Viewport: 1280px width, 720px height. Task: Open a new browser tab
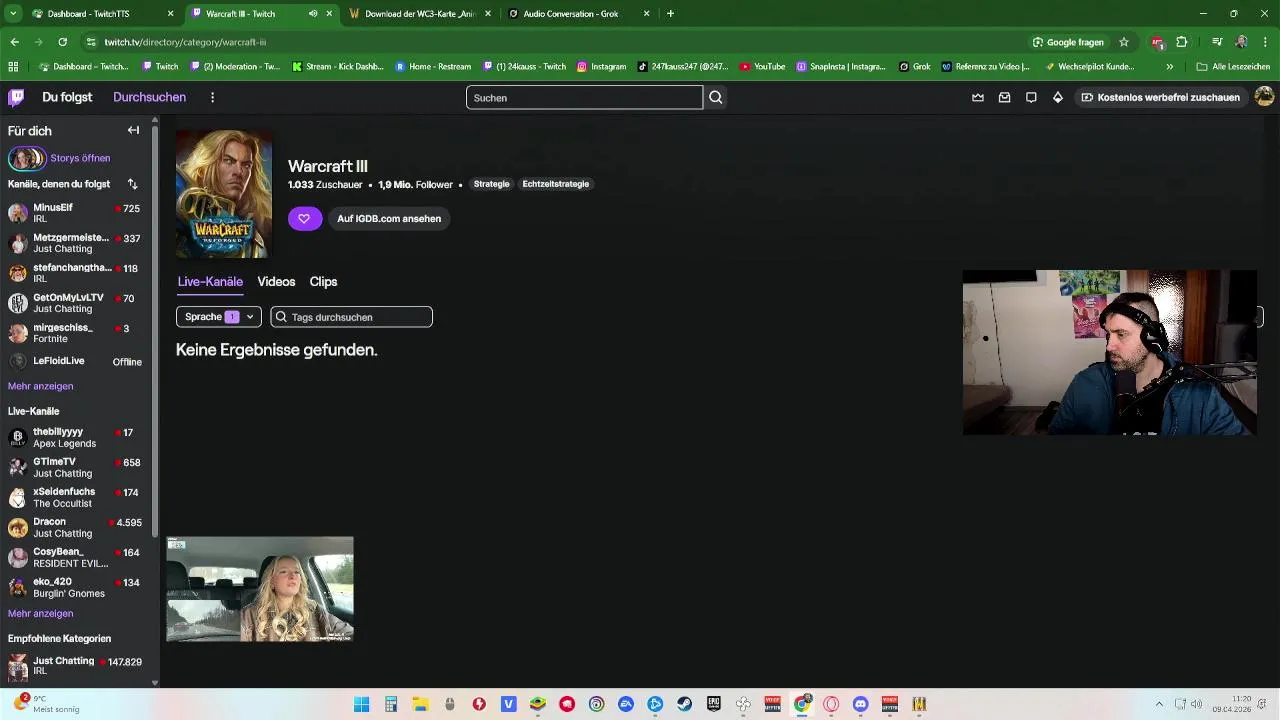(x=670, y=14)
